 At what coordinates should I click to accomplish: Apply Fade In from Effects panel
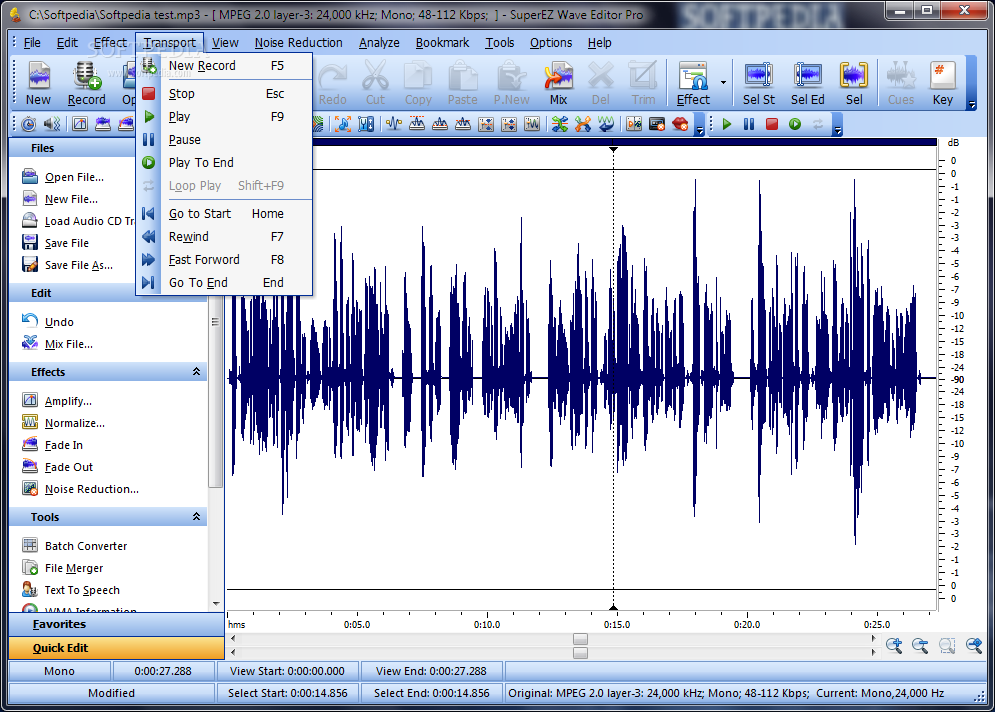pos(53,445)
